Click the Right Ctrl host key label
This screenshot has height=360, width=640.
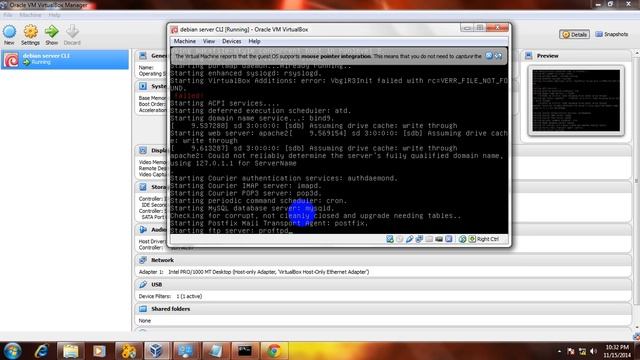(x=487, y=239)
